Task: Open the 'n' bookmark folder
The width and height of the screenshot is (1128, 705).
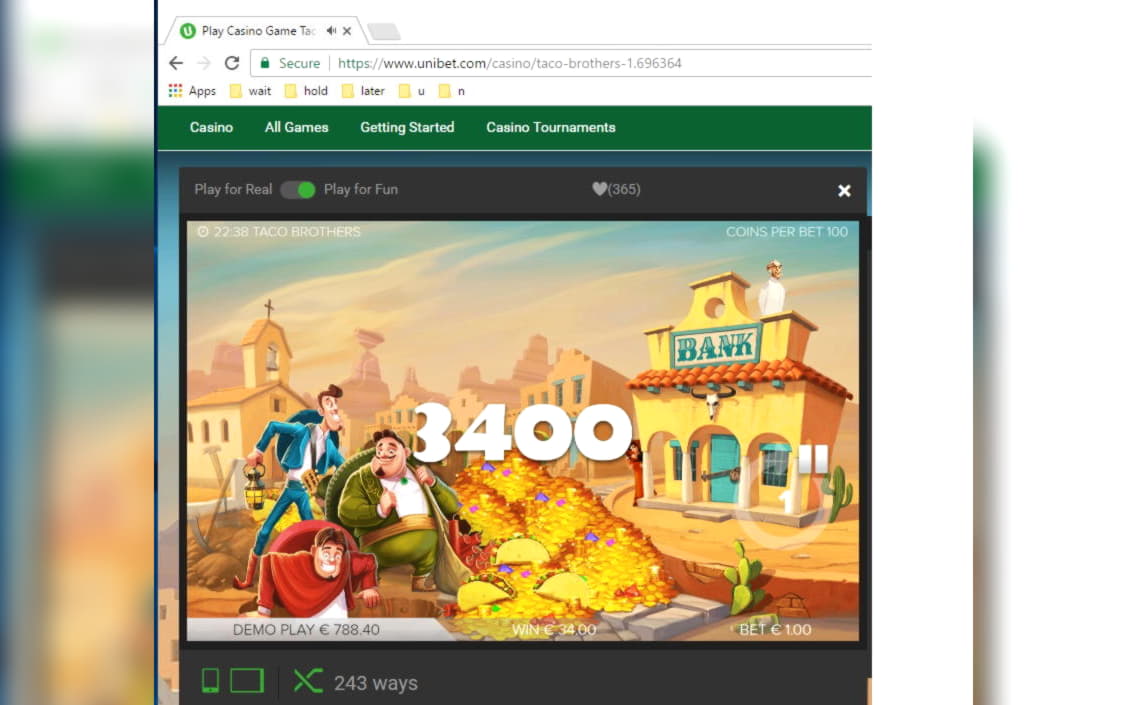Action: pyautogui.click(x=452, y=91)
